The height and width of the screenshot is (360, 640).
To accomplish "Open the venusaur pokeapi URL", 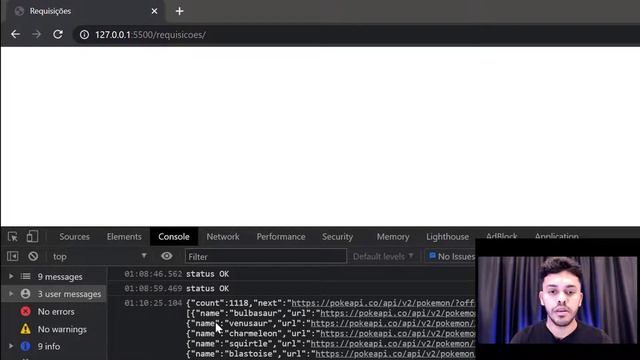I will 393,323.
